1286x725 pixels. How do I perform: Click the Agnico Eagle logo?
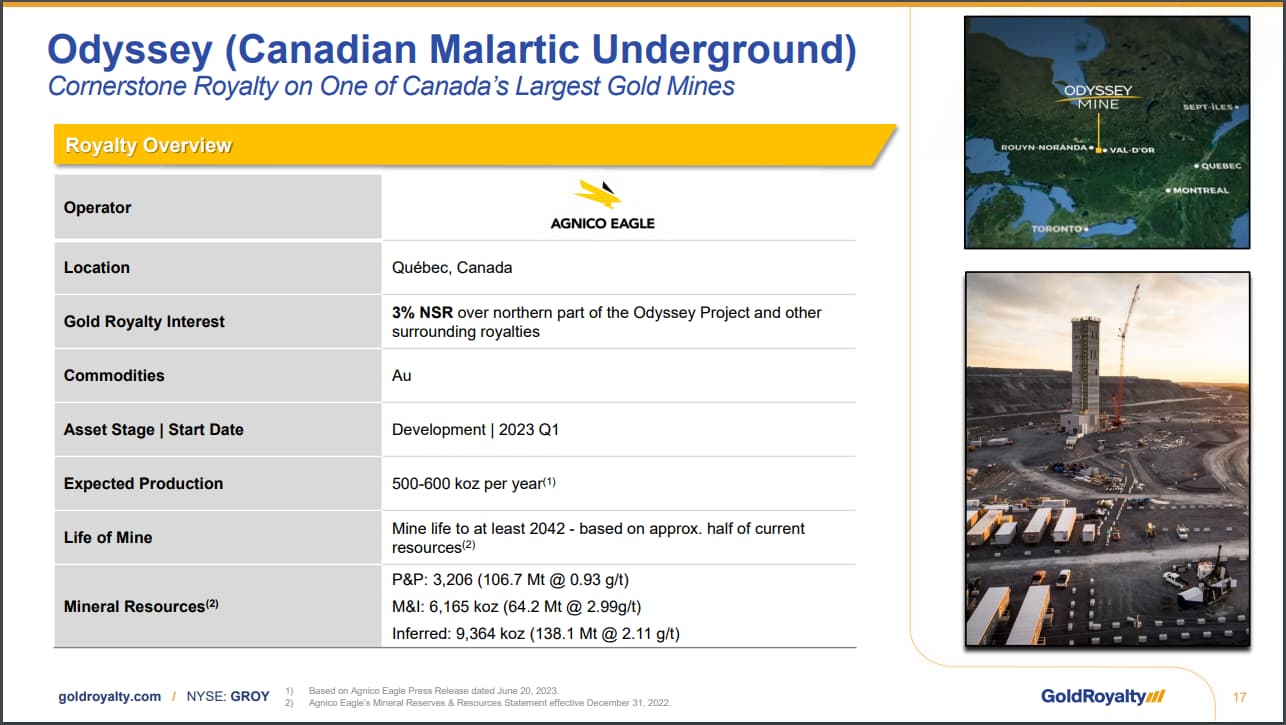click(x=602, y=206)
